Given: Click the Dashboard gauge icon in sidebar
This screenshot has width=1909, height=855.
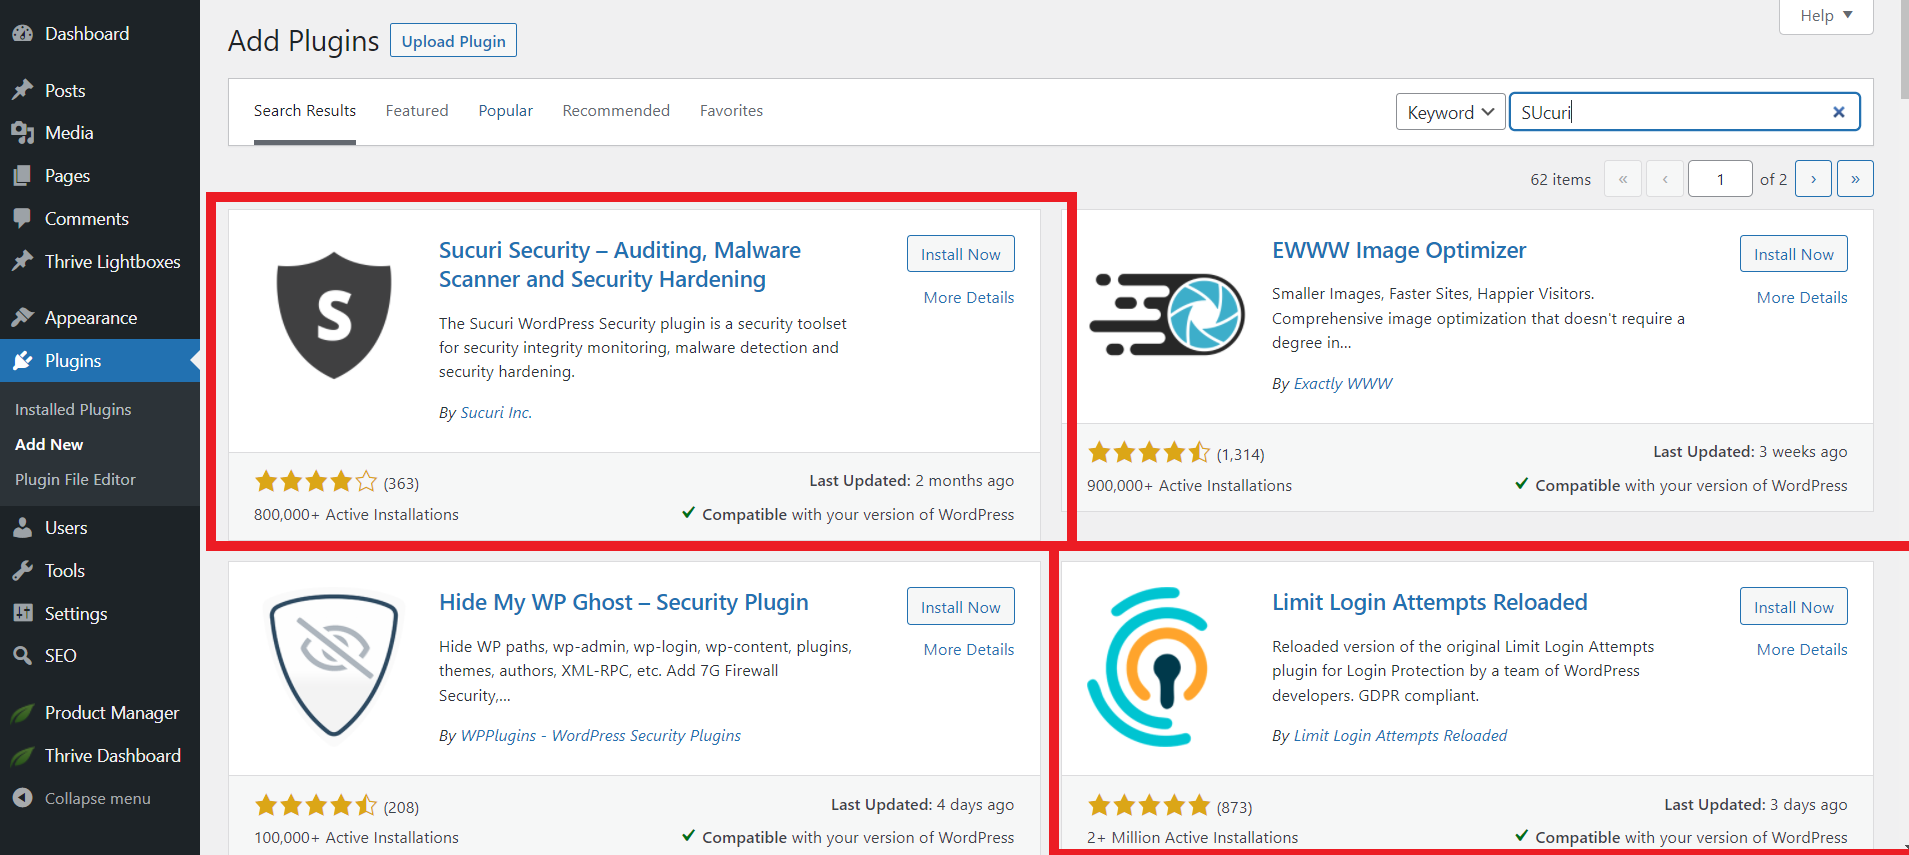Looking at the screenshot, I should 23,33.
